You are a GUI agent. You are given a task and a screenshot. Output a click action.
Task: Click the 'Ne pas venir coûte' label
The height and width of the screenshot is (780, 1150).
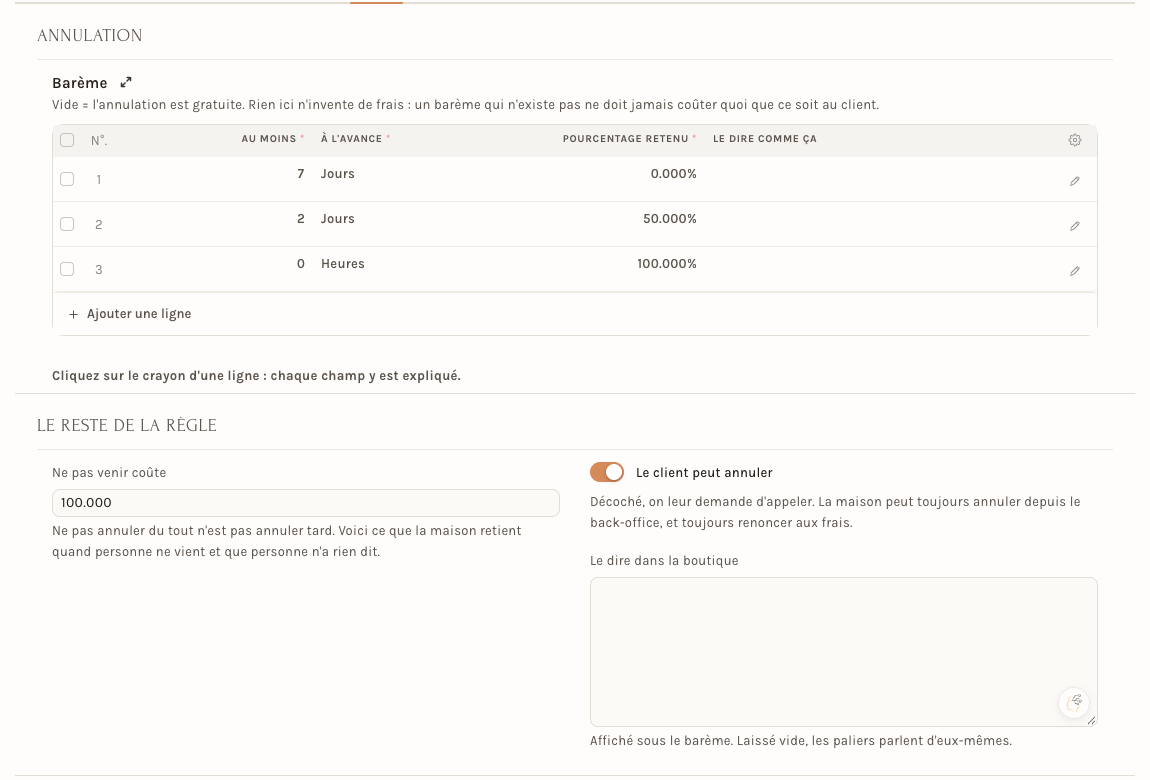[109, 473]
